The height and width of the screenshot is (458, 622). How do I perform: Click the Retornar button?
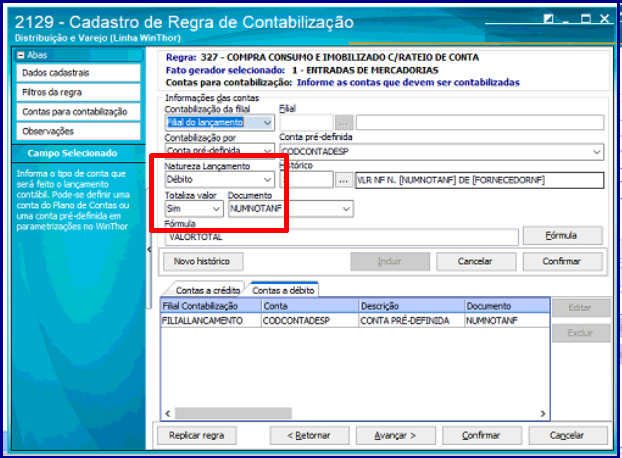tap(309, 435)
